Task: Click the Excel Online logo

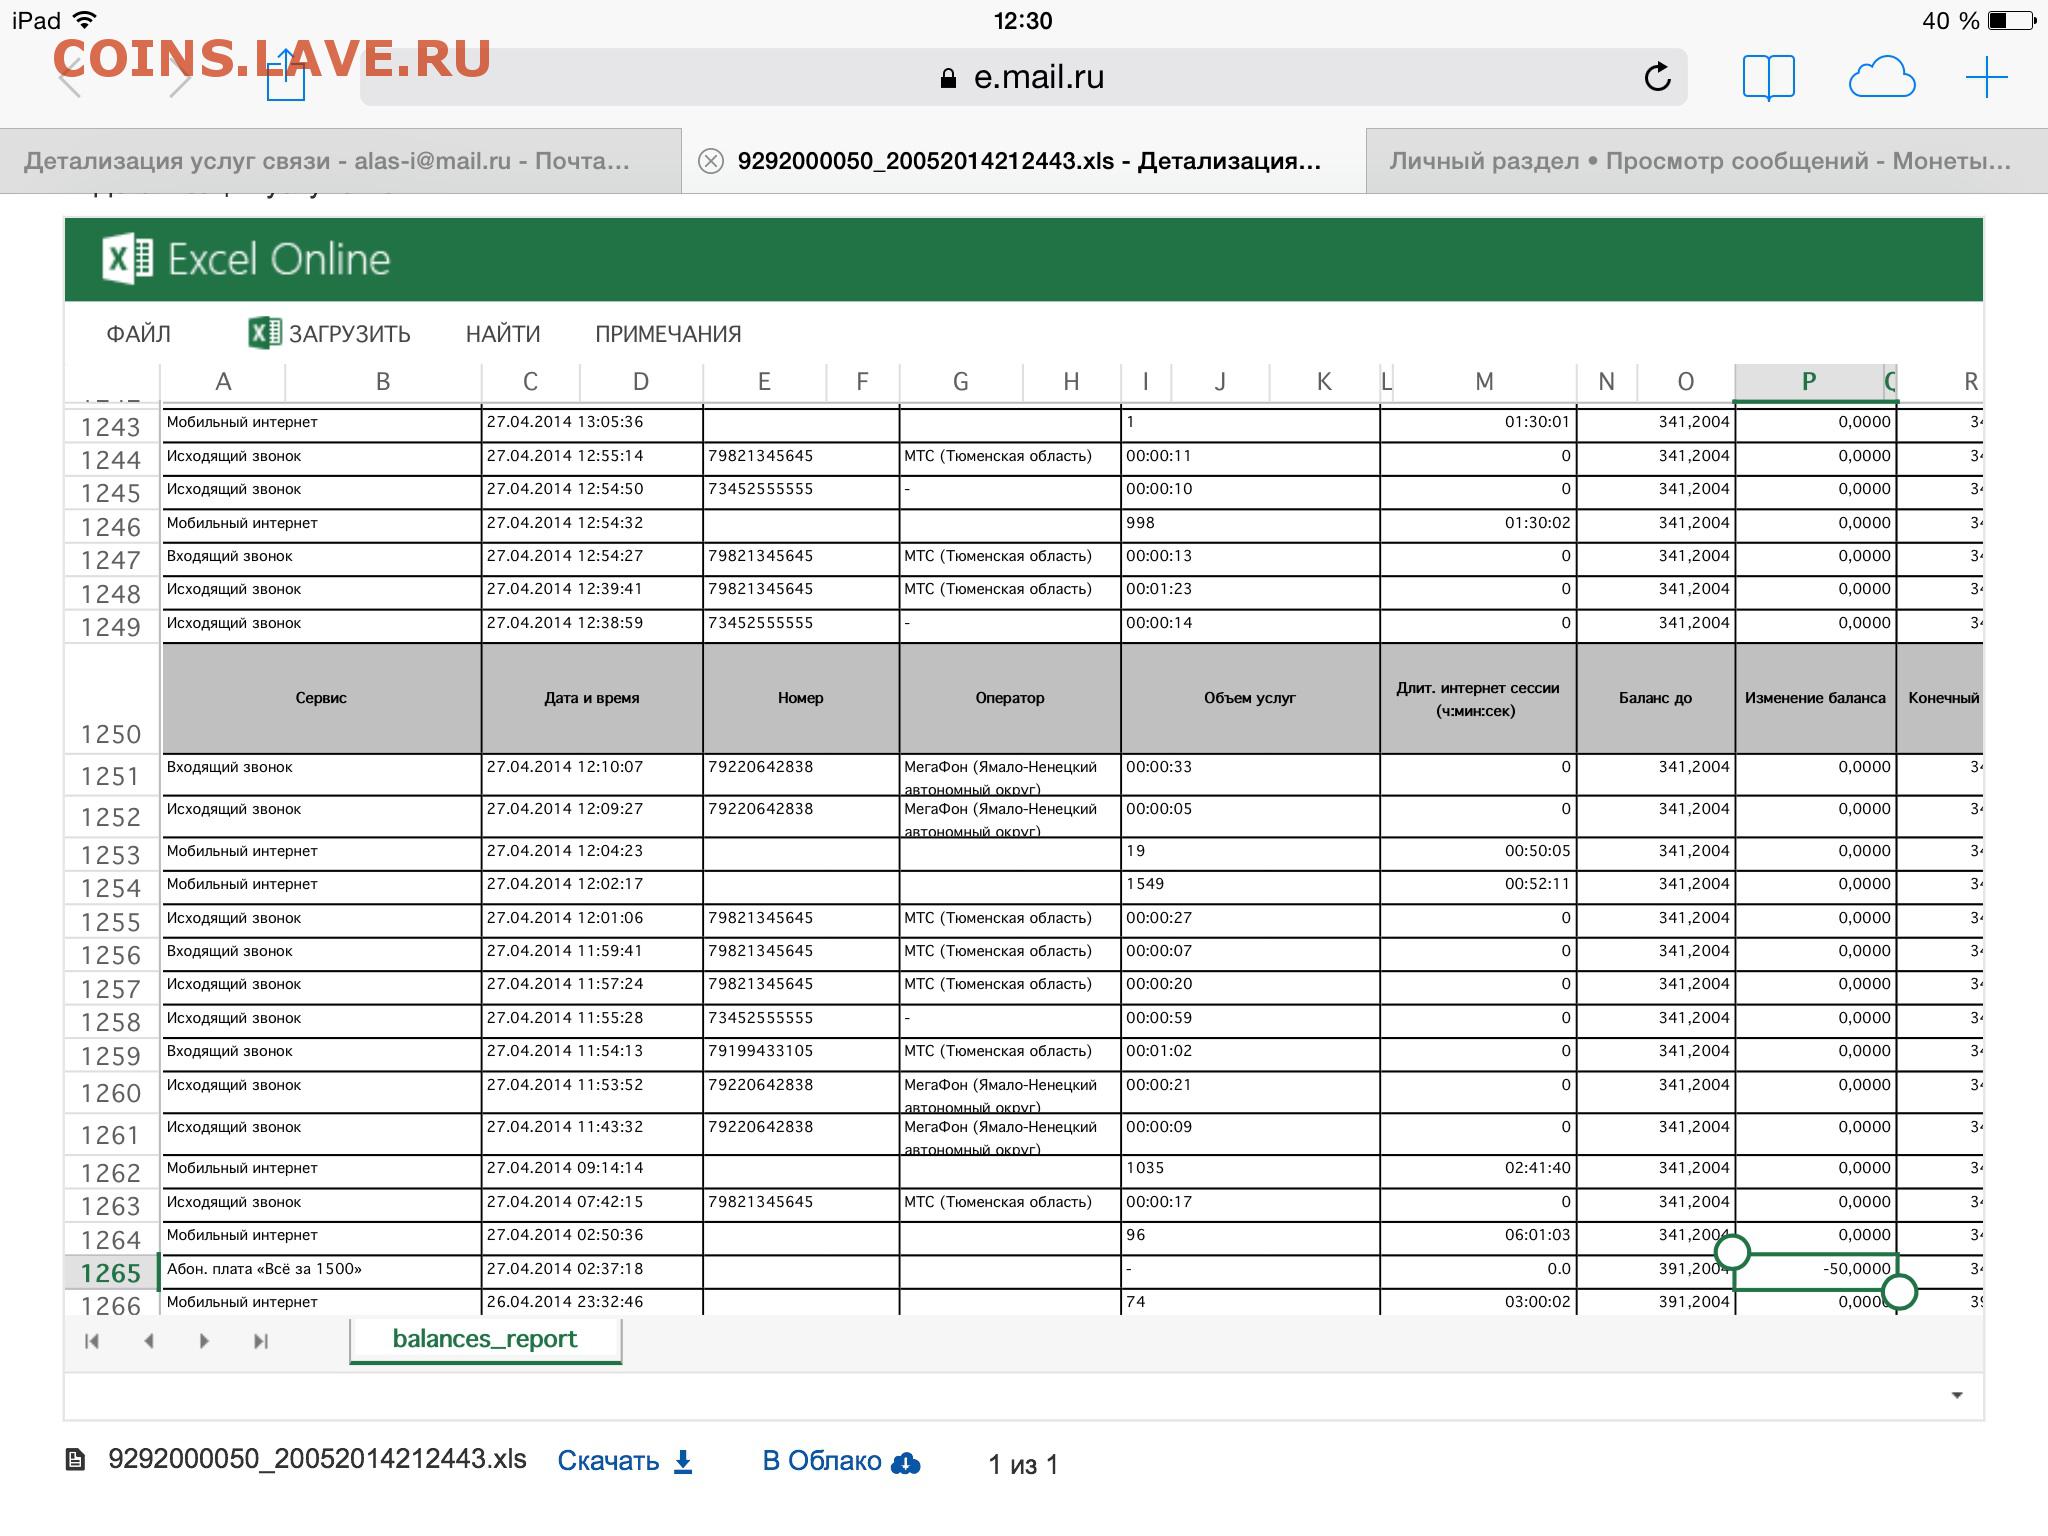Action: point(246,259)
